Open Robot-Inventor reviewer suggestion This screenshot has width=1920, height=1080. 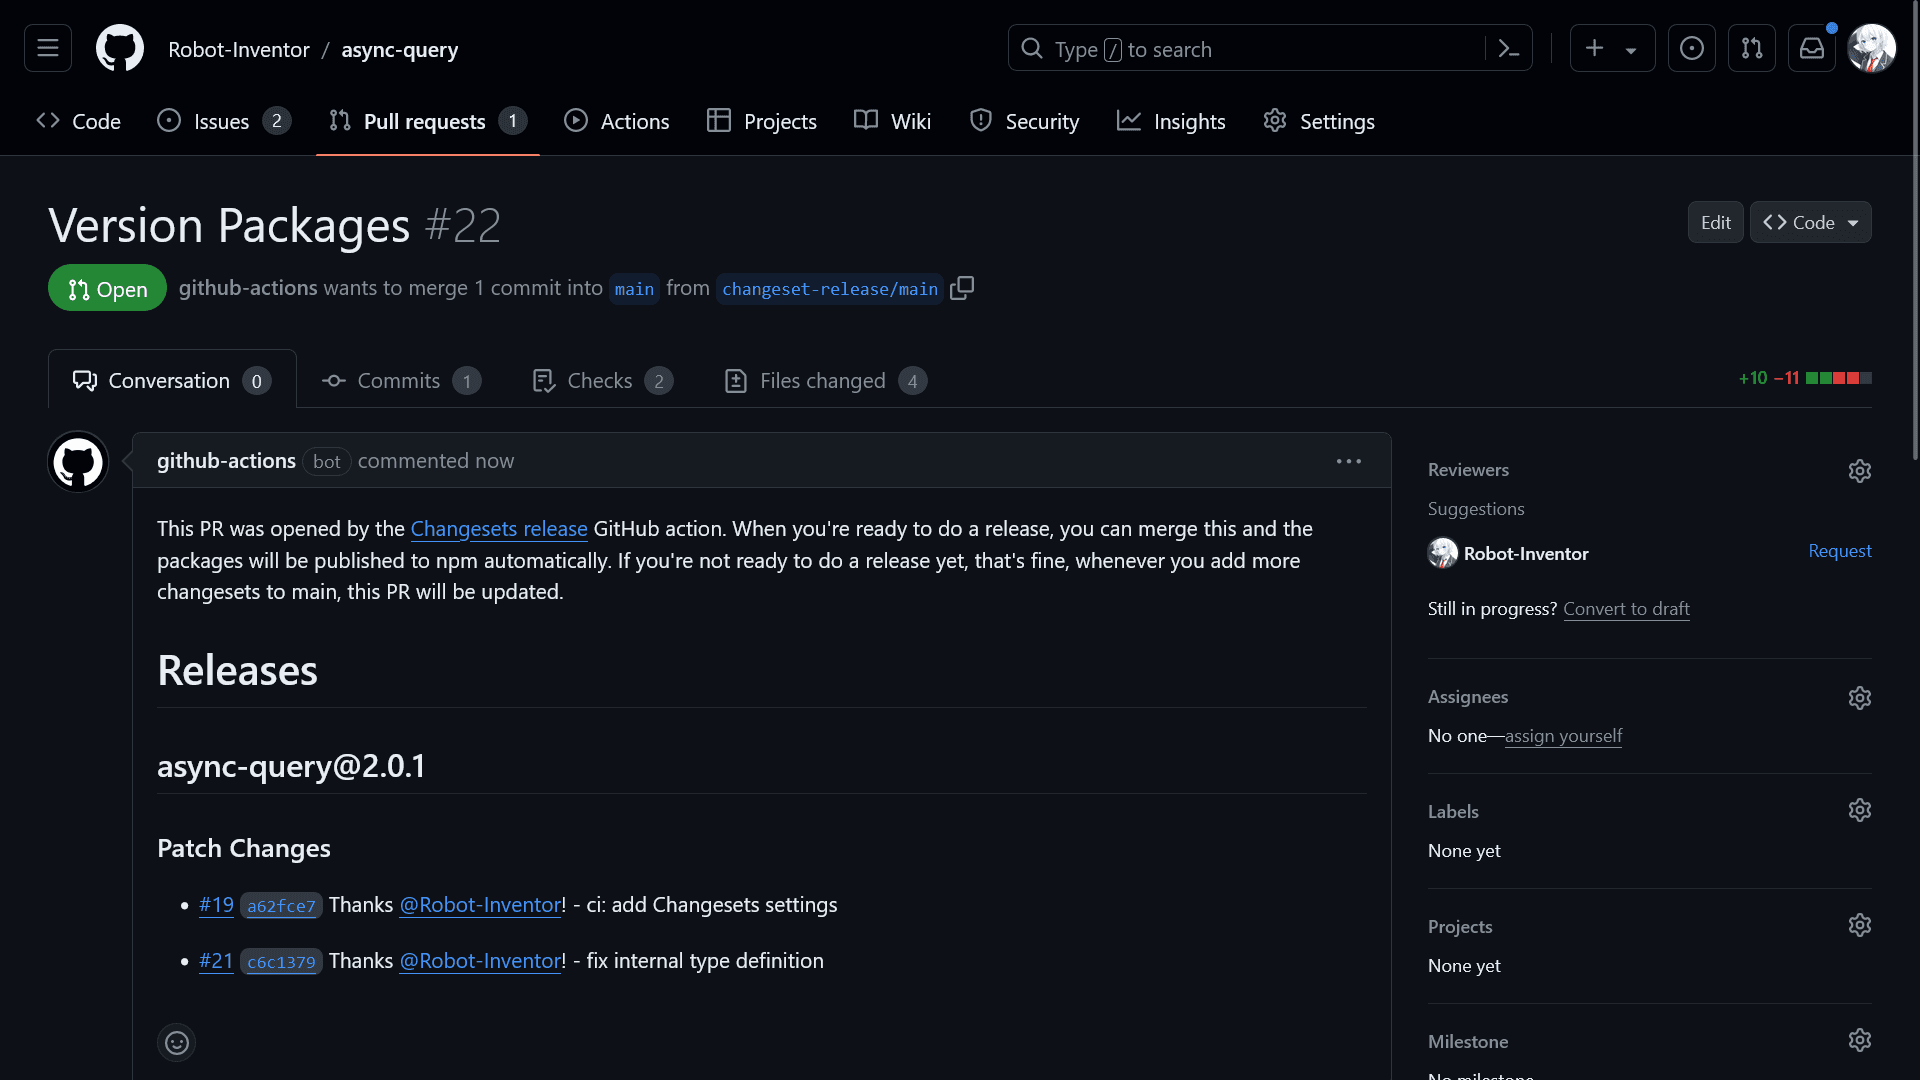point(1526,553)
